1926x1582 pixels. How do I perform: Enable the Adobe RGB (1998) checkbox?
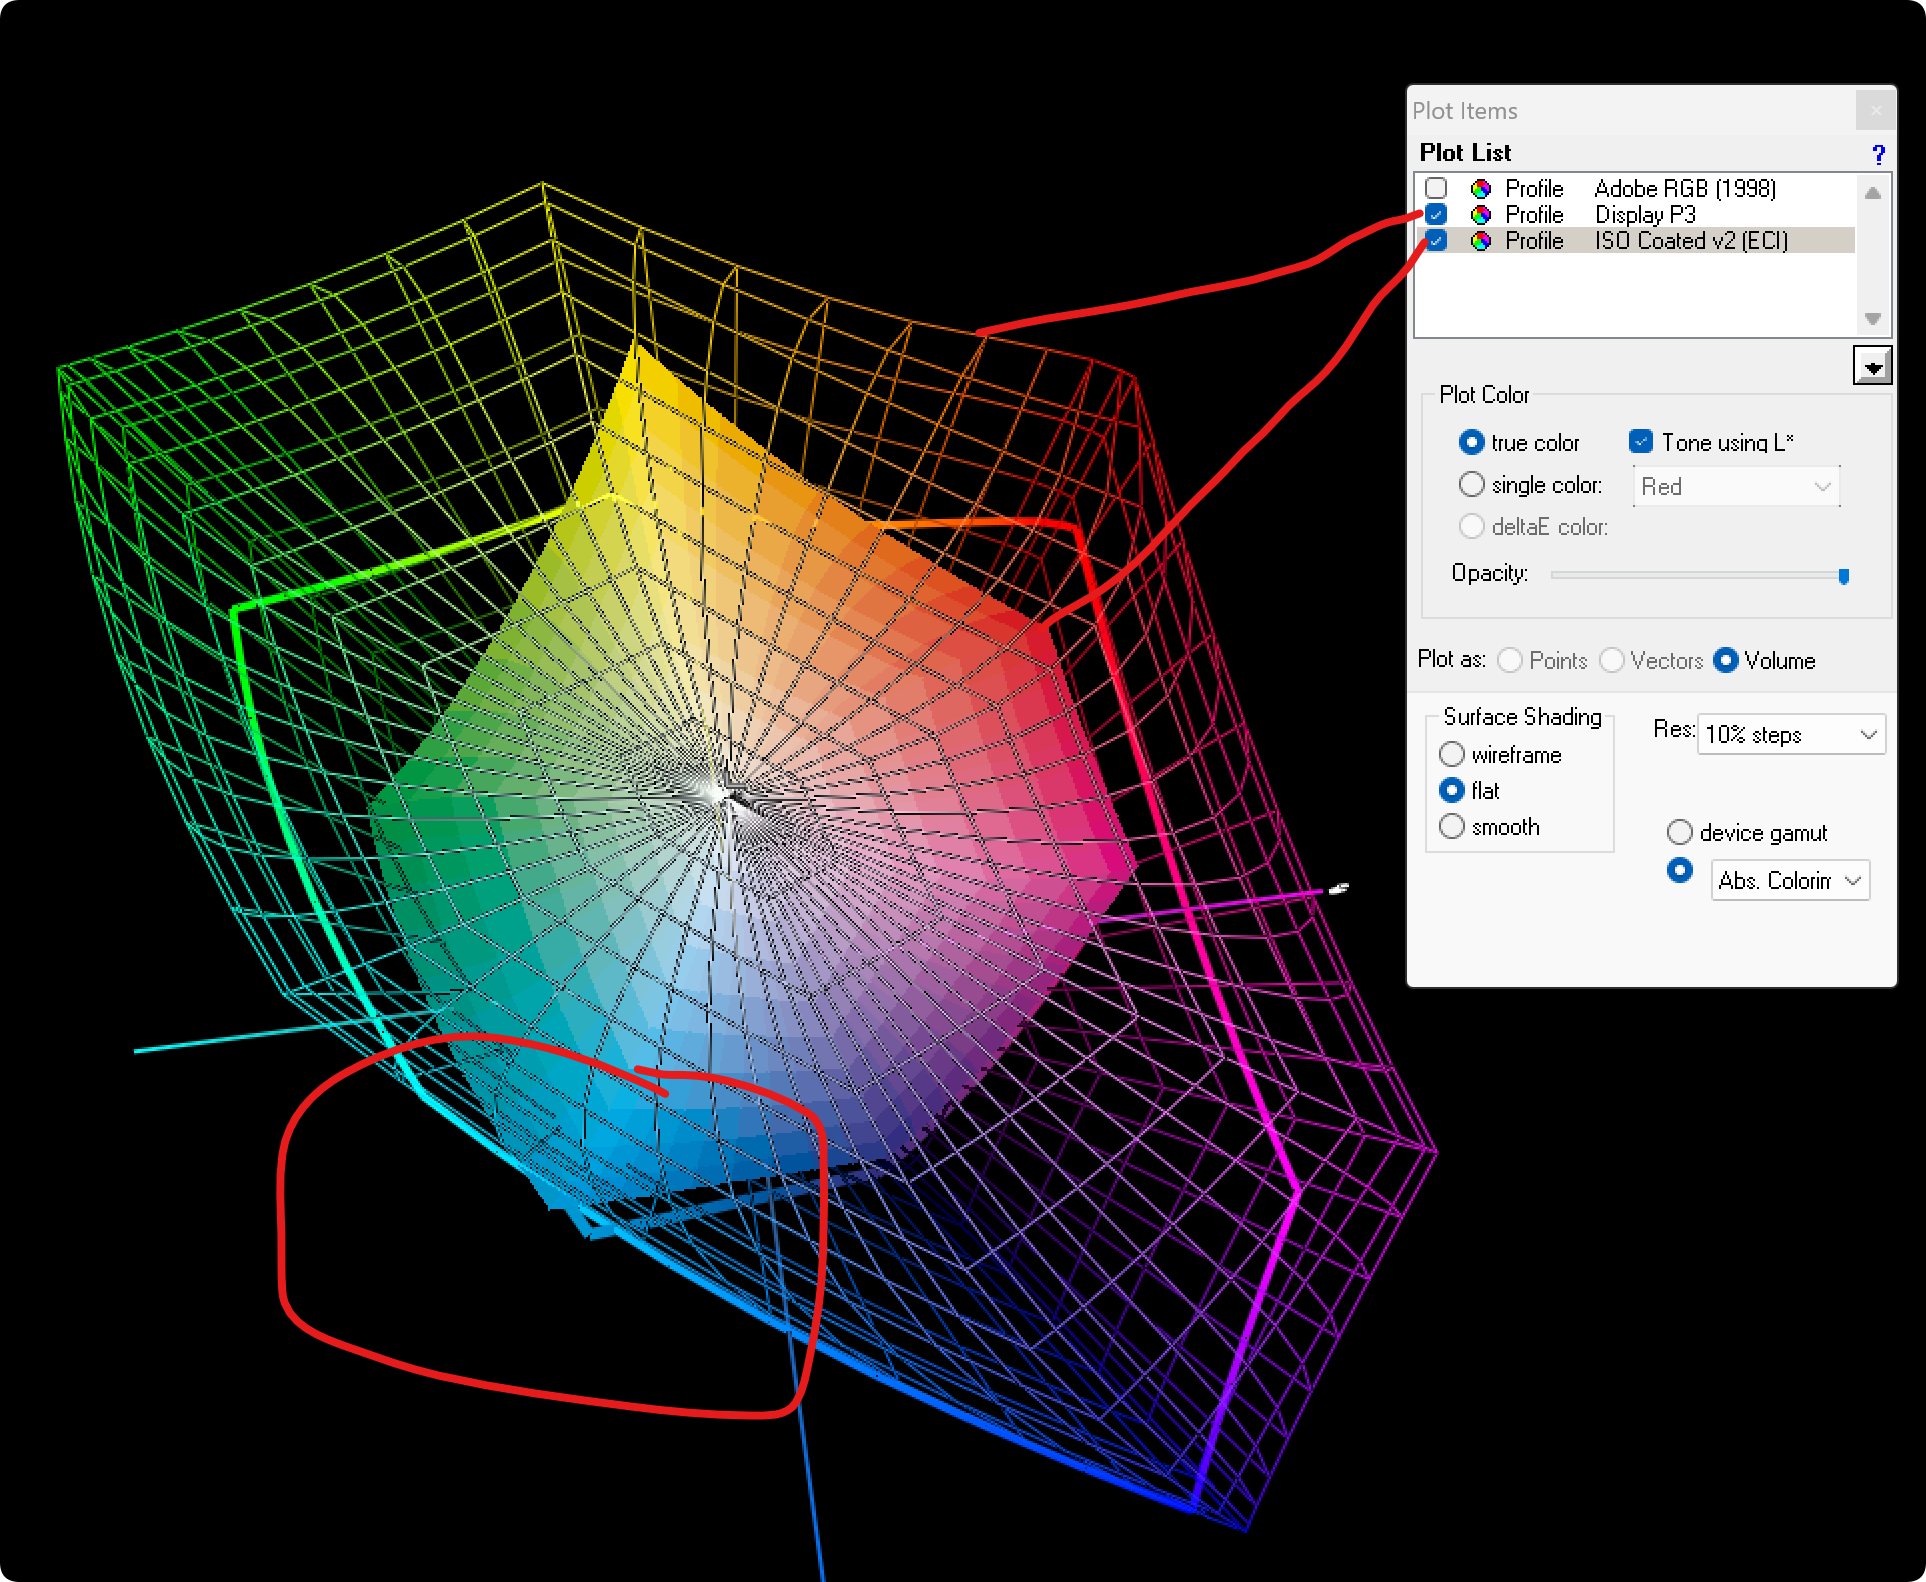pos(1437,188)
